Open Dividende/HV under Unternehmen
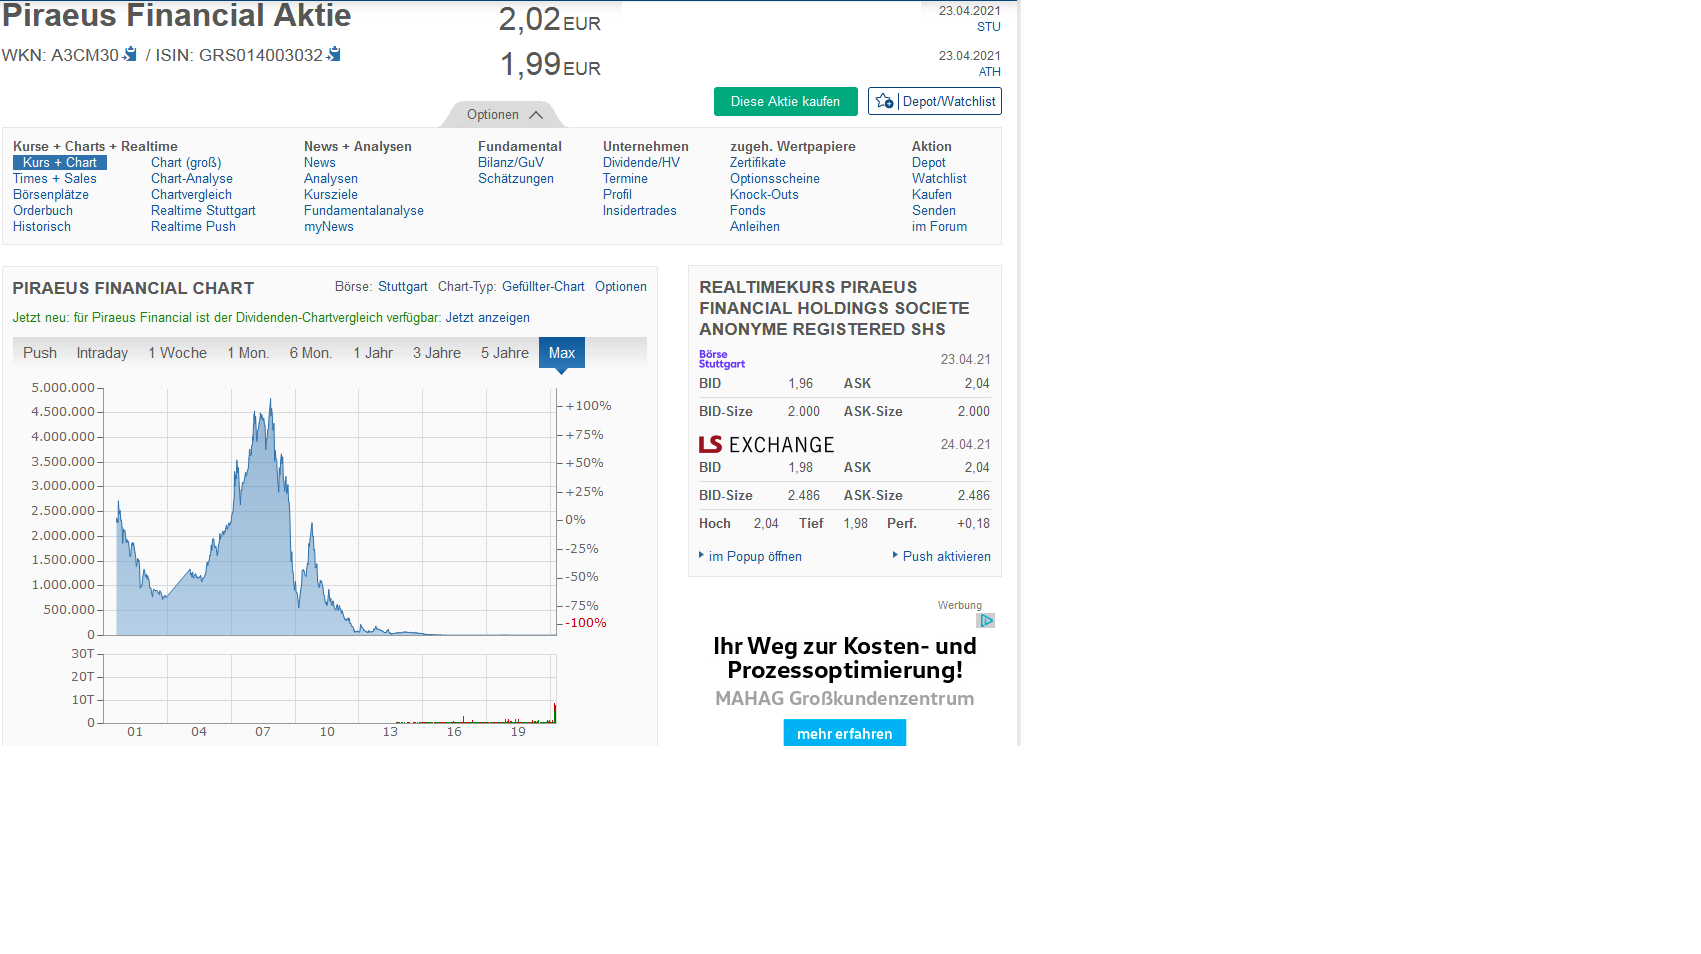 (x=645, y=162)
